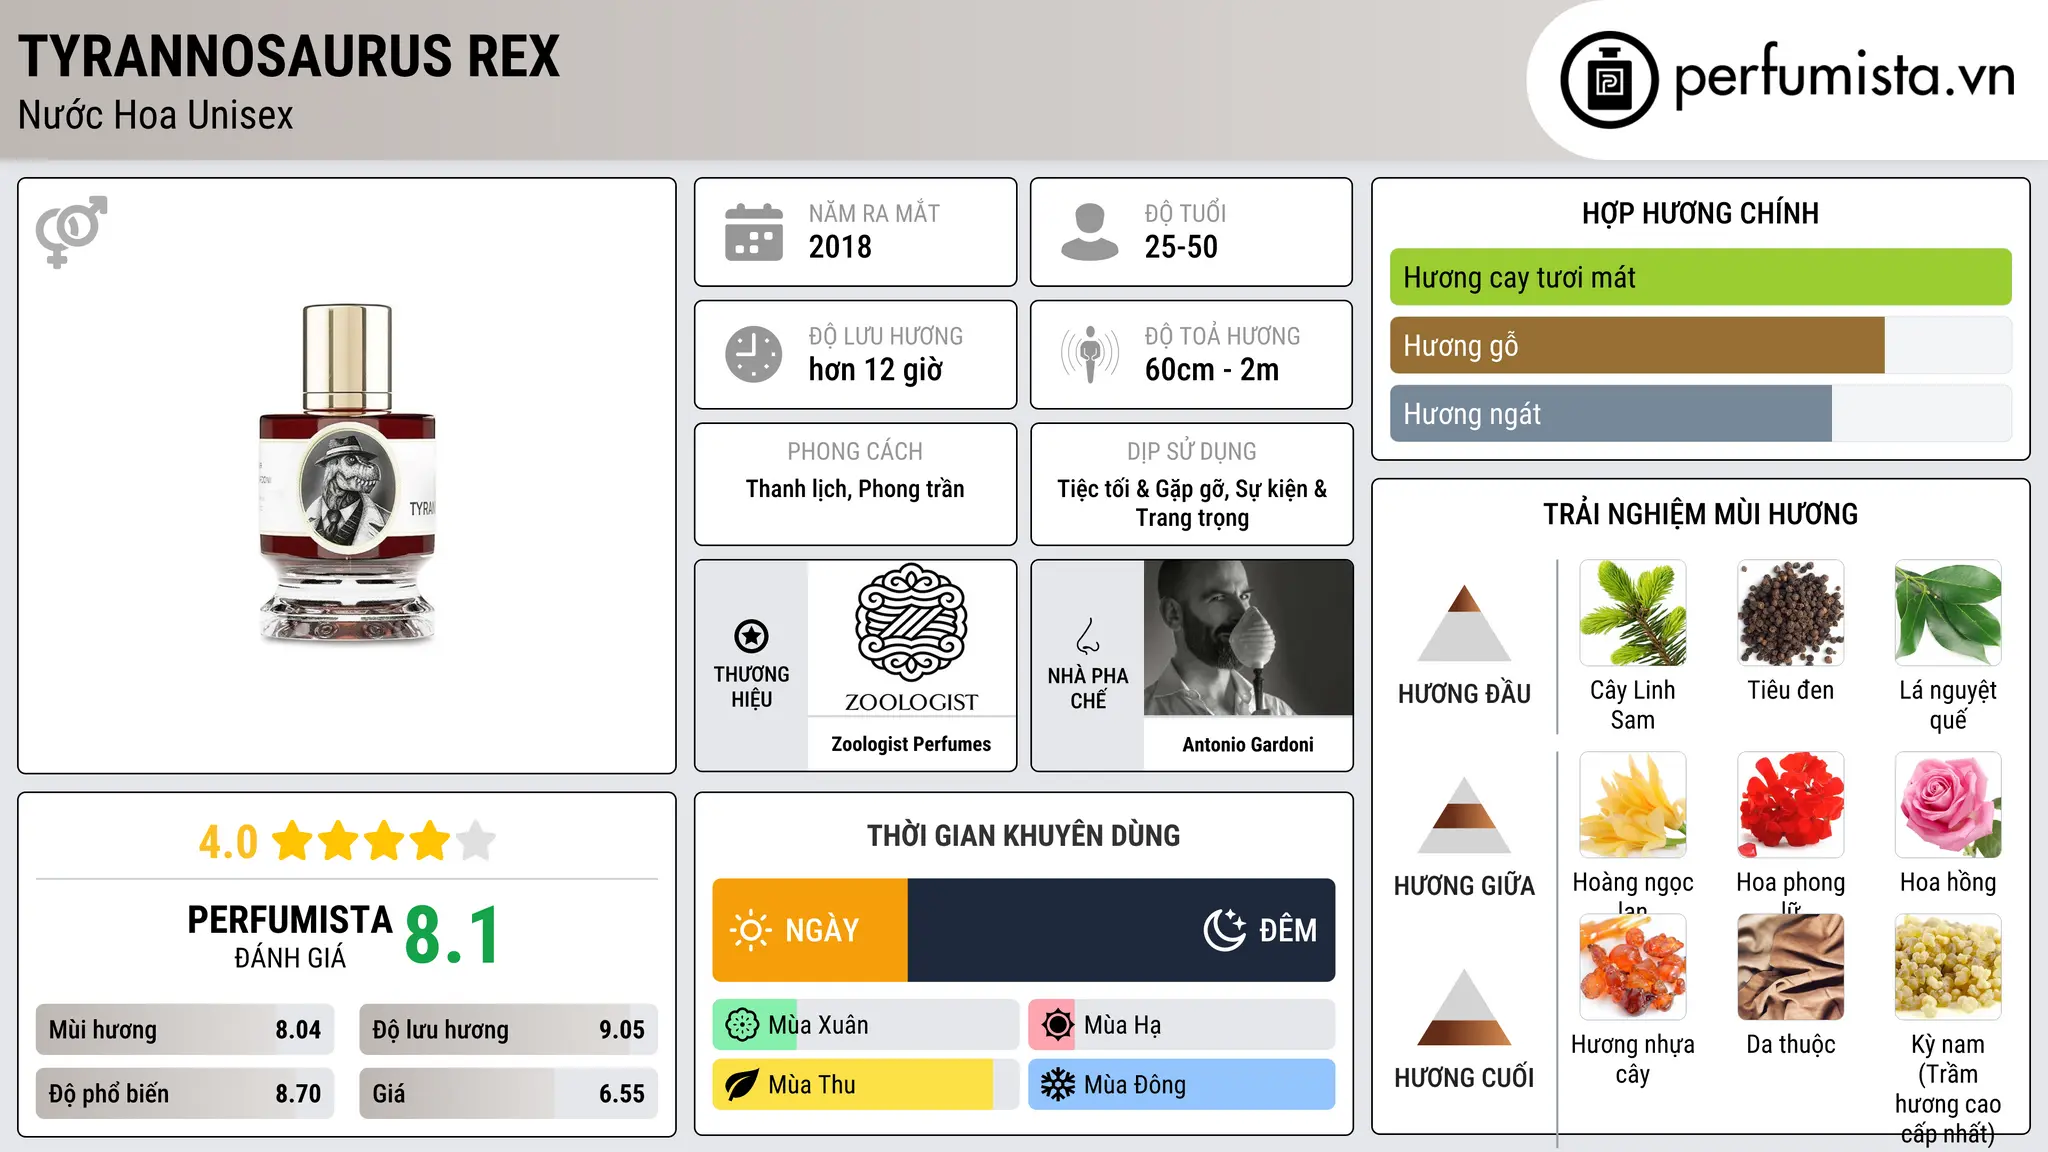
Task: Click the Antonio Gardoni name
Action: (x=1248, y=744)
